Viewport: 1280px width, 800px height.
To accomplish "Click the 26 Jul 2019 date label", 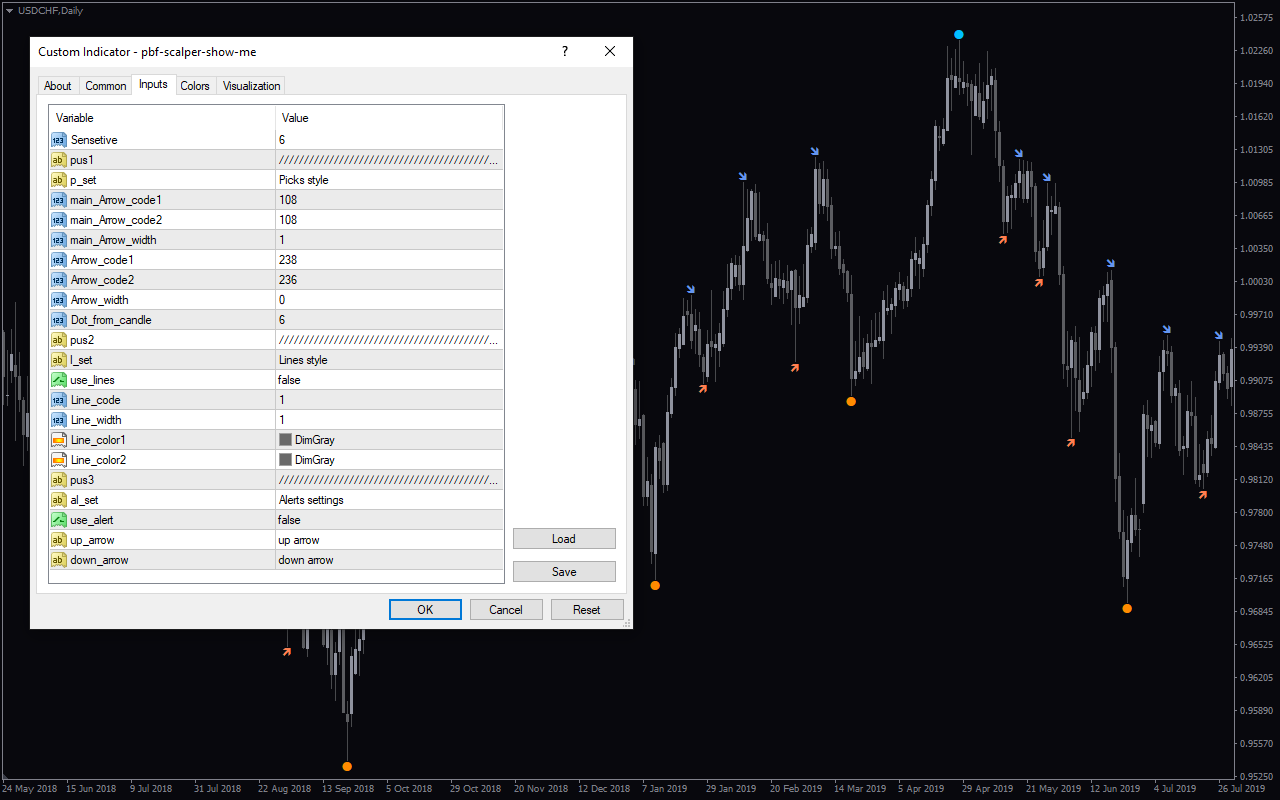I will tap(1241, 788).
